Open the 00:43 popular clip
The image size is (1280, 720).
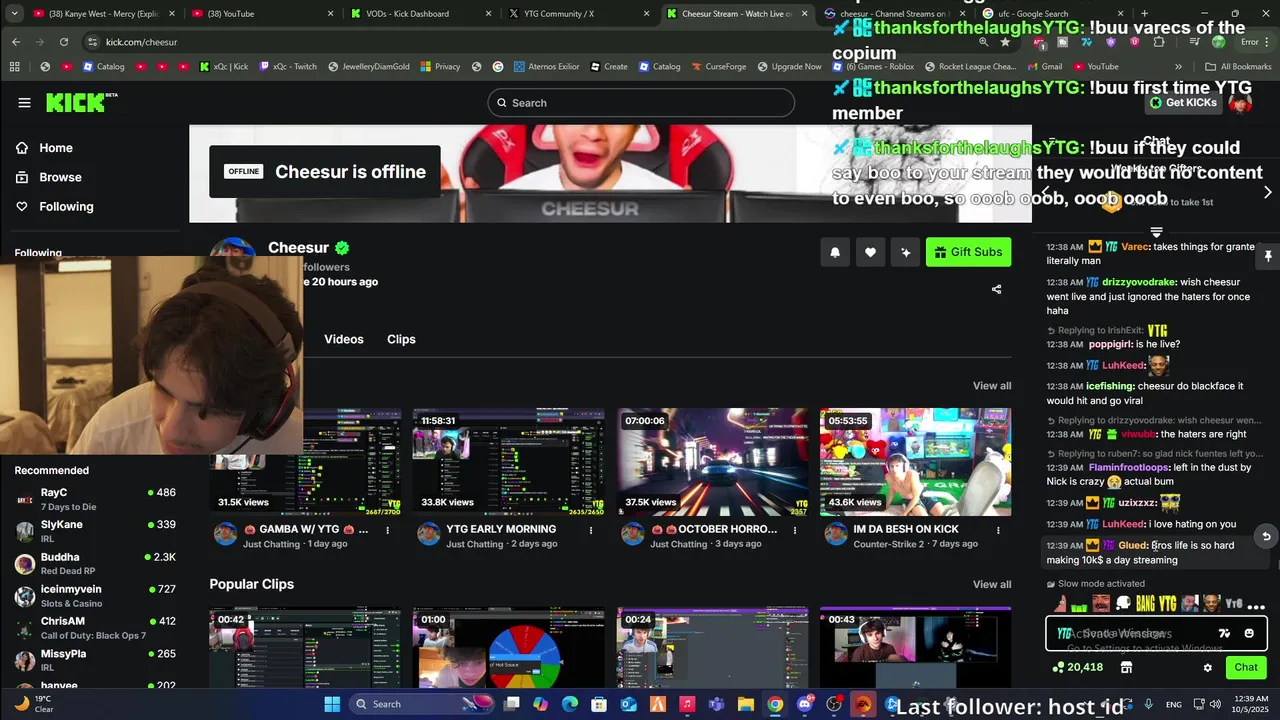[915, 648]
